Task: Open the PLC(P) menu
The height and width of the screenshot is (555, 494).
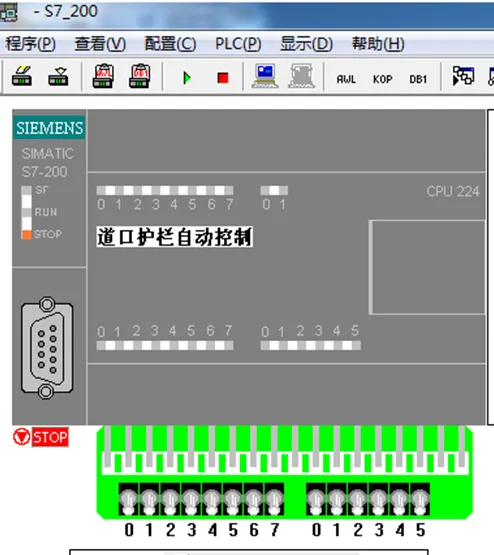Action: pos(238,44)
